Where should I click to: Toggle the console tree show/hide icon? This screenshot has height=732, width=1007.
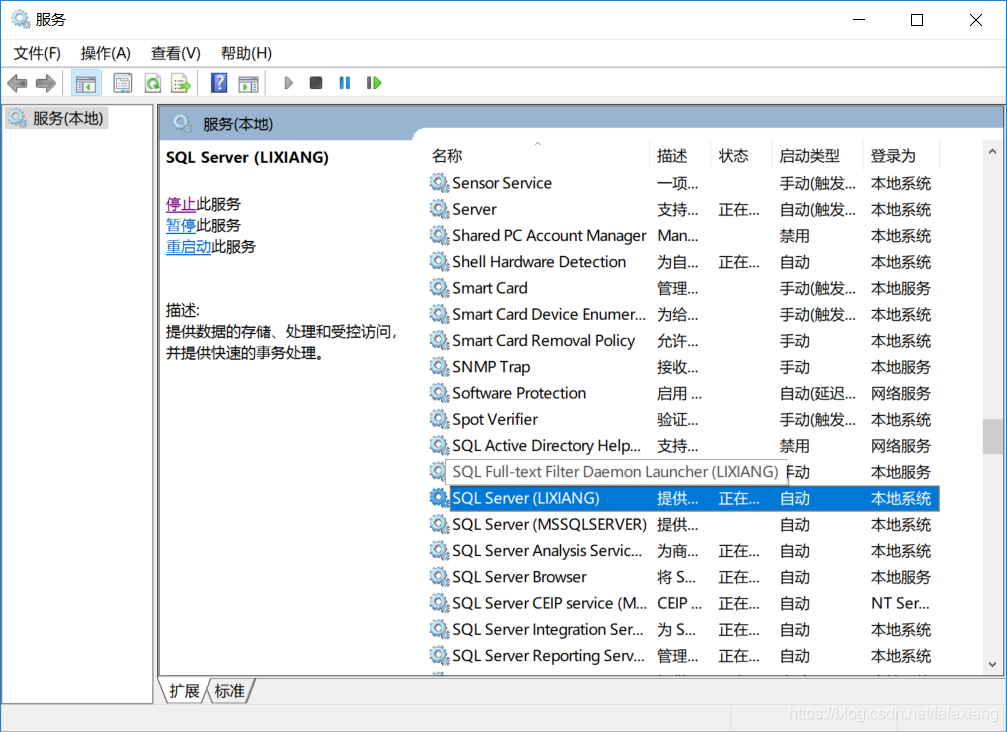pyautogui.click(x=85, y=83)
